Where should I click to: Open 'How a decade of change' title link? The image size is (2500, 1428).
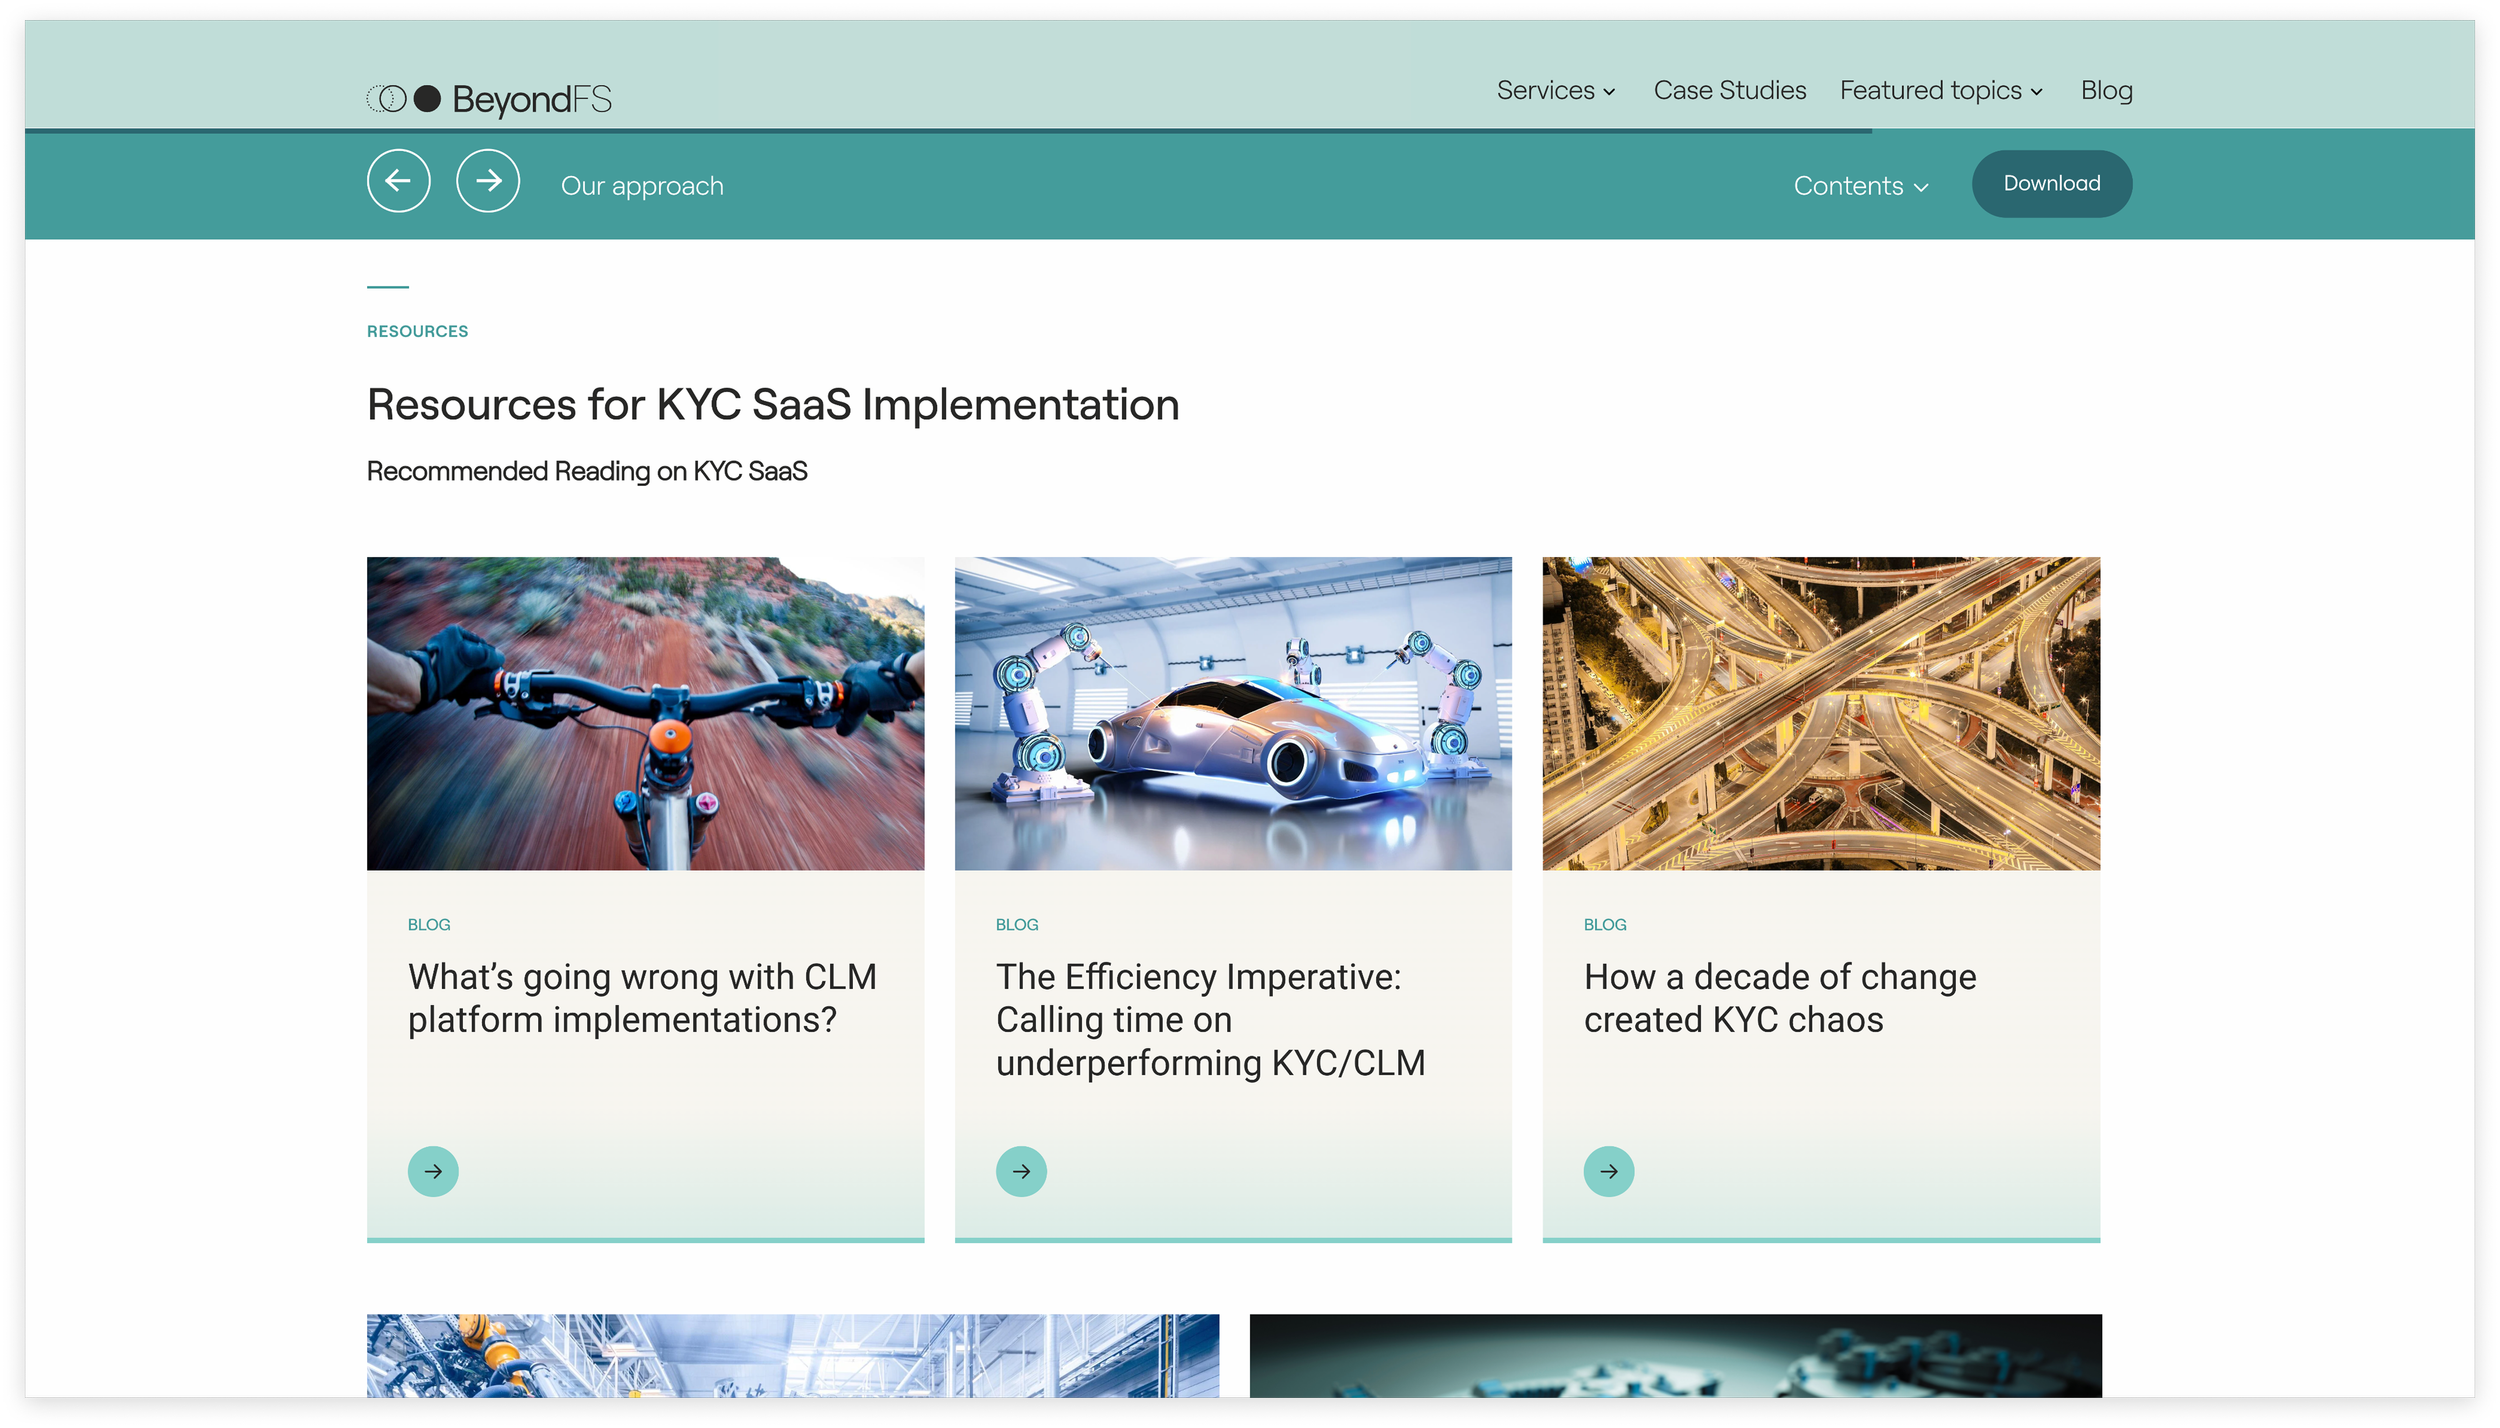(1779, 998)
